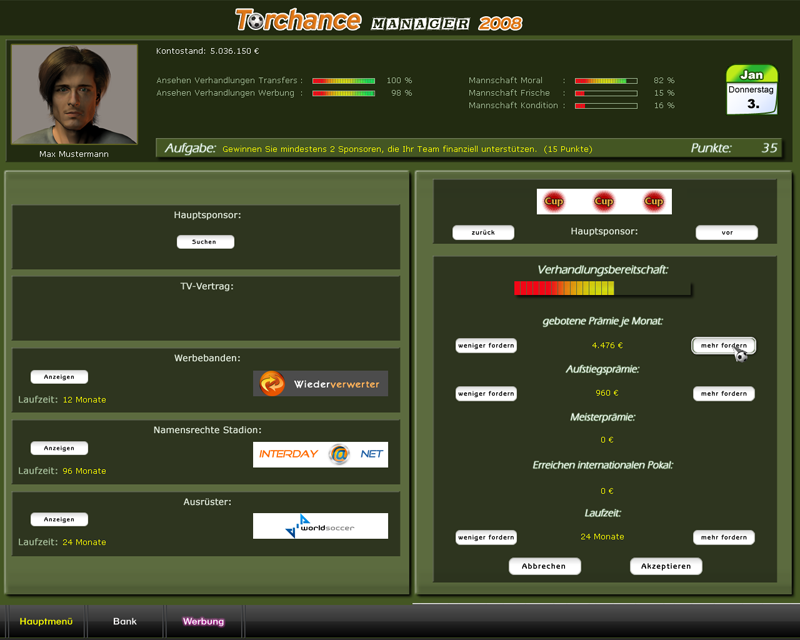Click the Interday Net sponsor logo

[x=320, y=455]
